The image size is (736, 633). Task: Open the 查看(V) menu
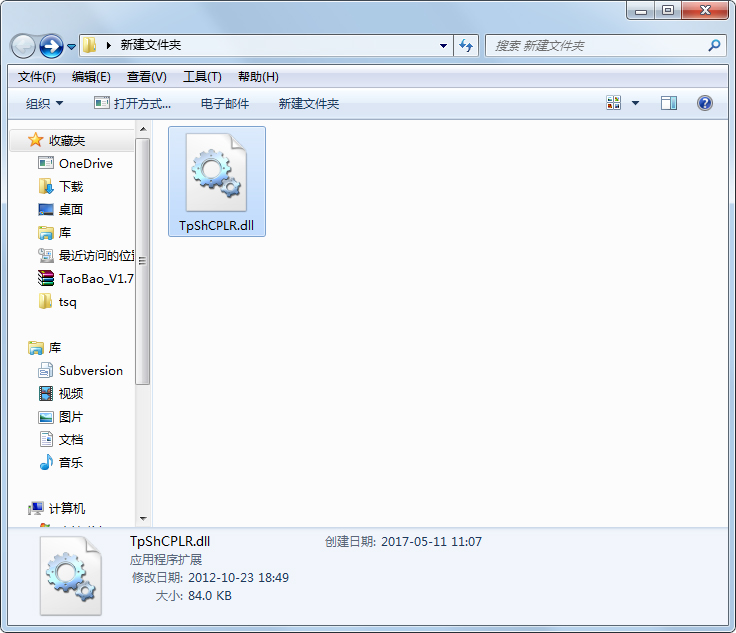(x=146, y=76)
